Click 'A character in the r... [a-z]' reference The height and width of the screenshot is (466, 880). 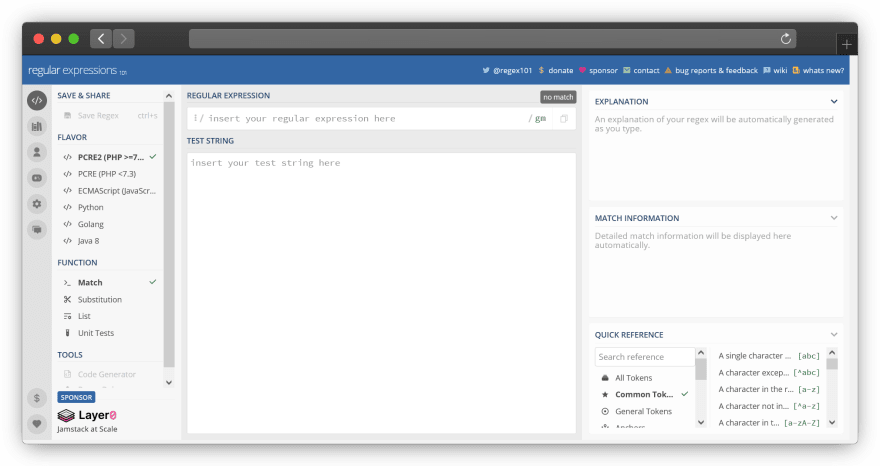[x=768, y=389]
